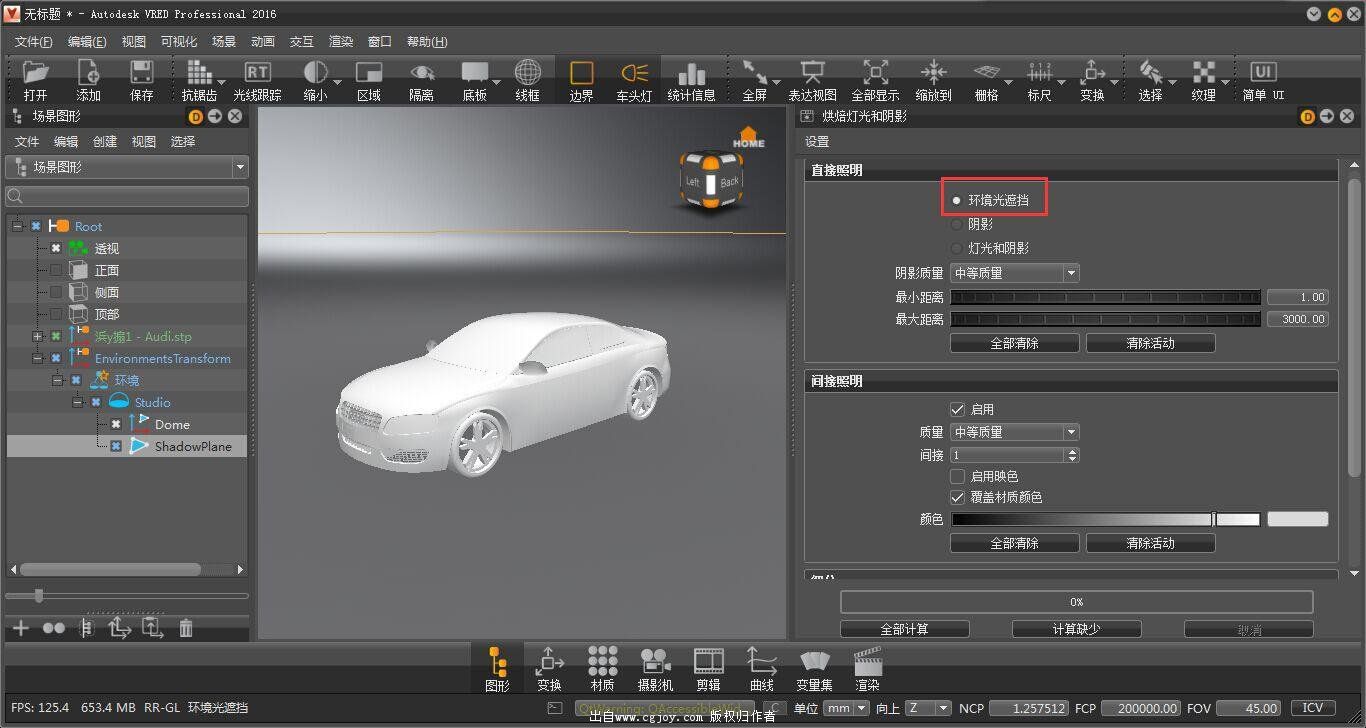Select 灯光和阴影 radio button

(956, 248)
